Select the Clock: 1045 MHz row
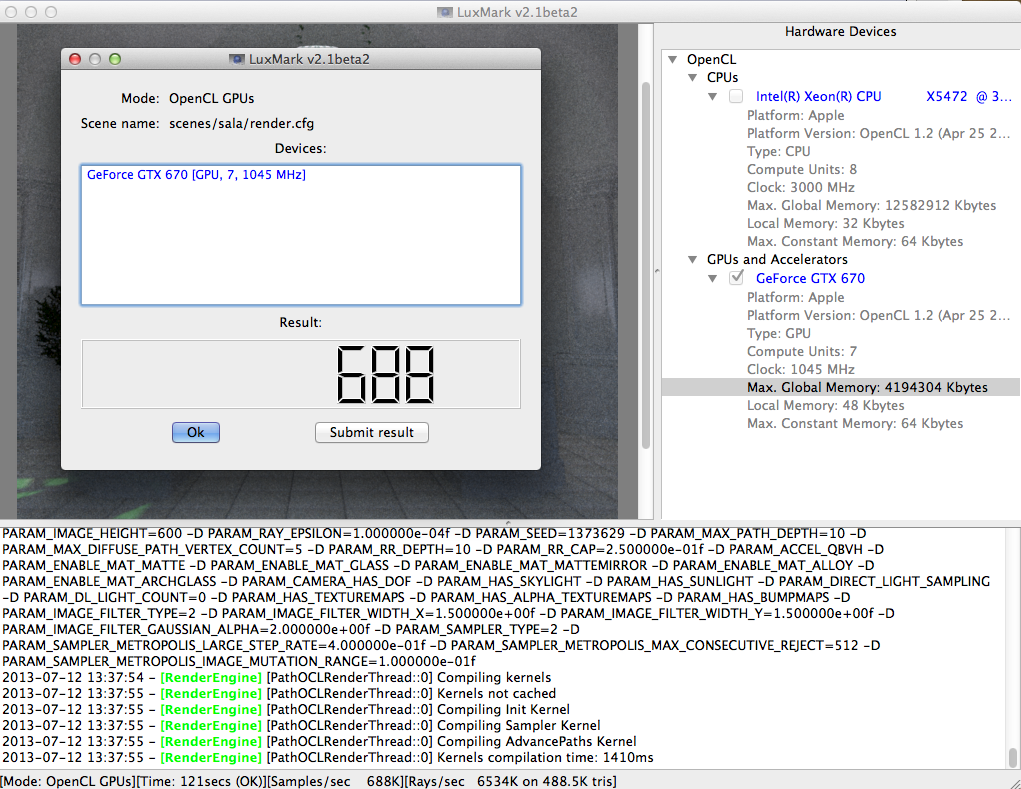The height and width of the screenshot is (789, 1021). [x=800, y=369]
